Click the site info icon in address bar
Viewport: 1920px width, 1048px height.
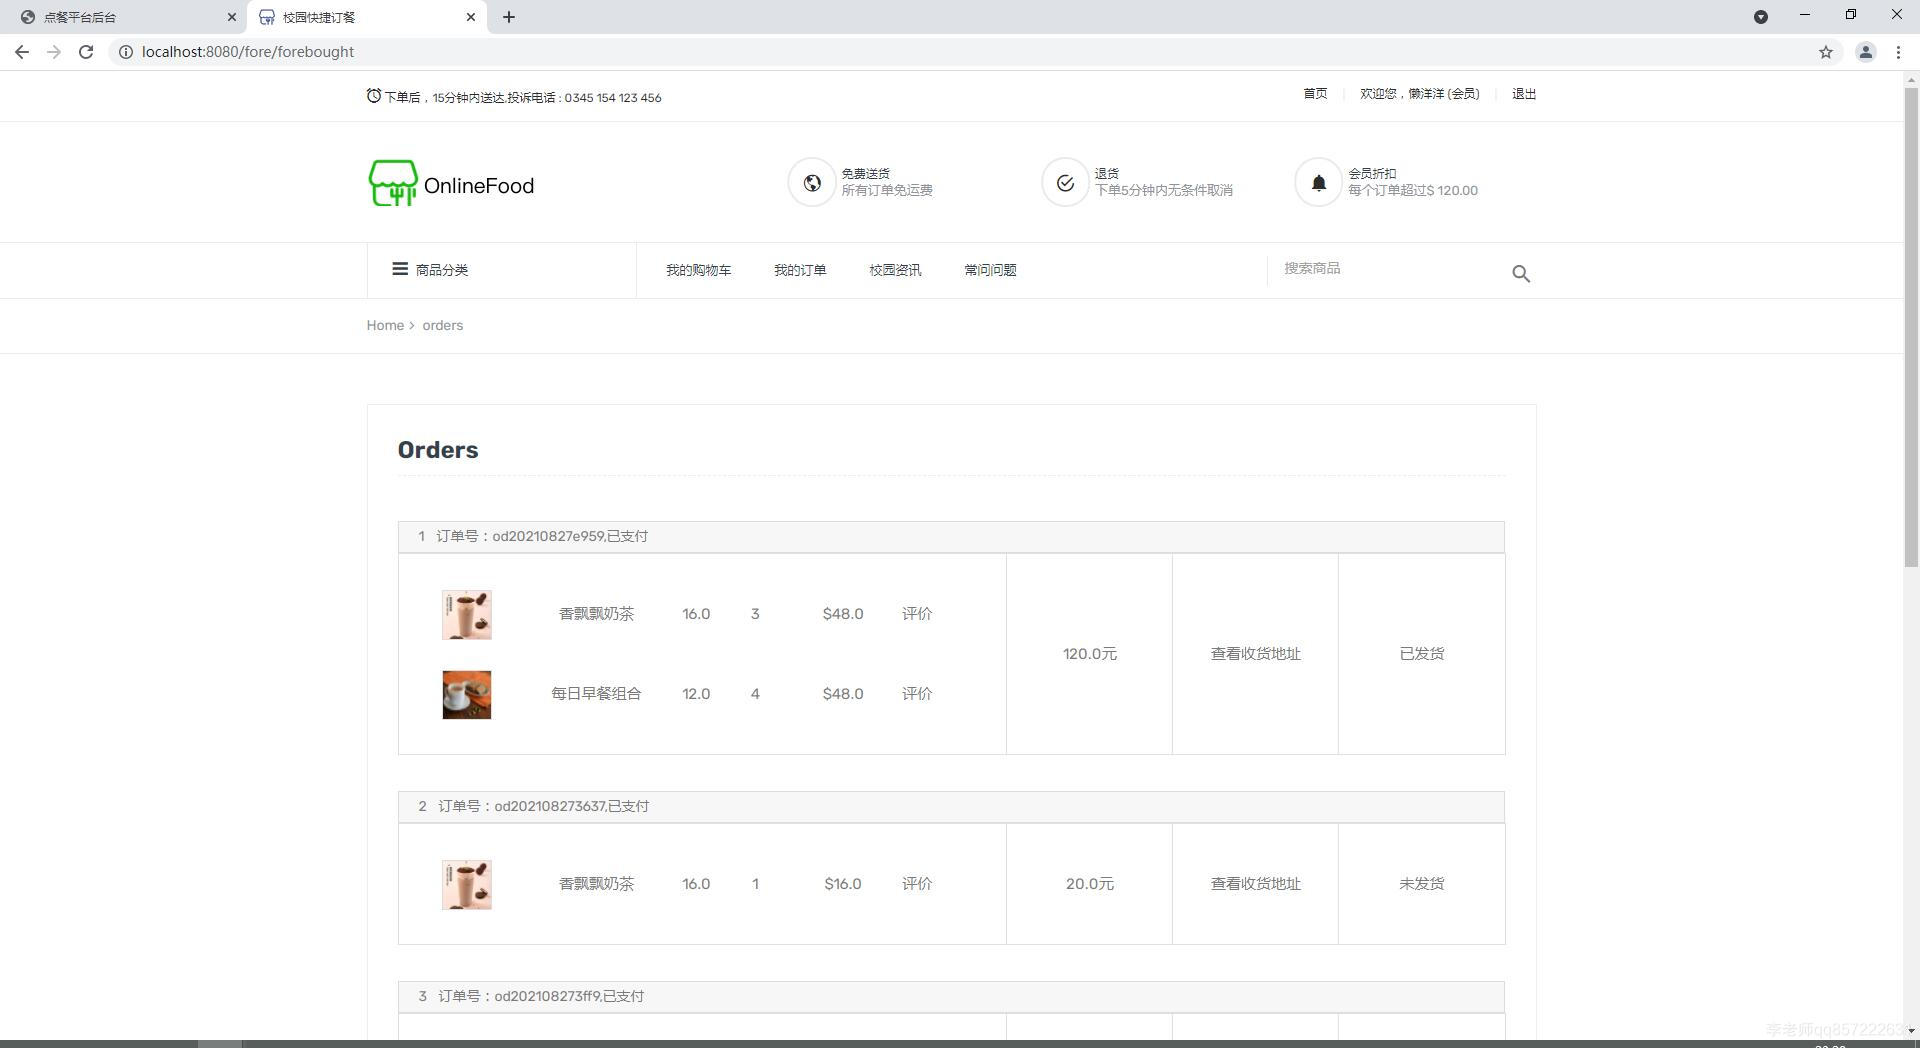pyautogui.click(x=126, y=52)
